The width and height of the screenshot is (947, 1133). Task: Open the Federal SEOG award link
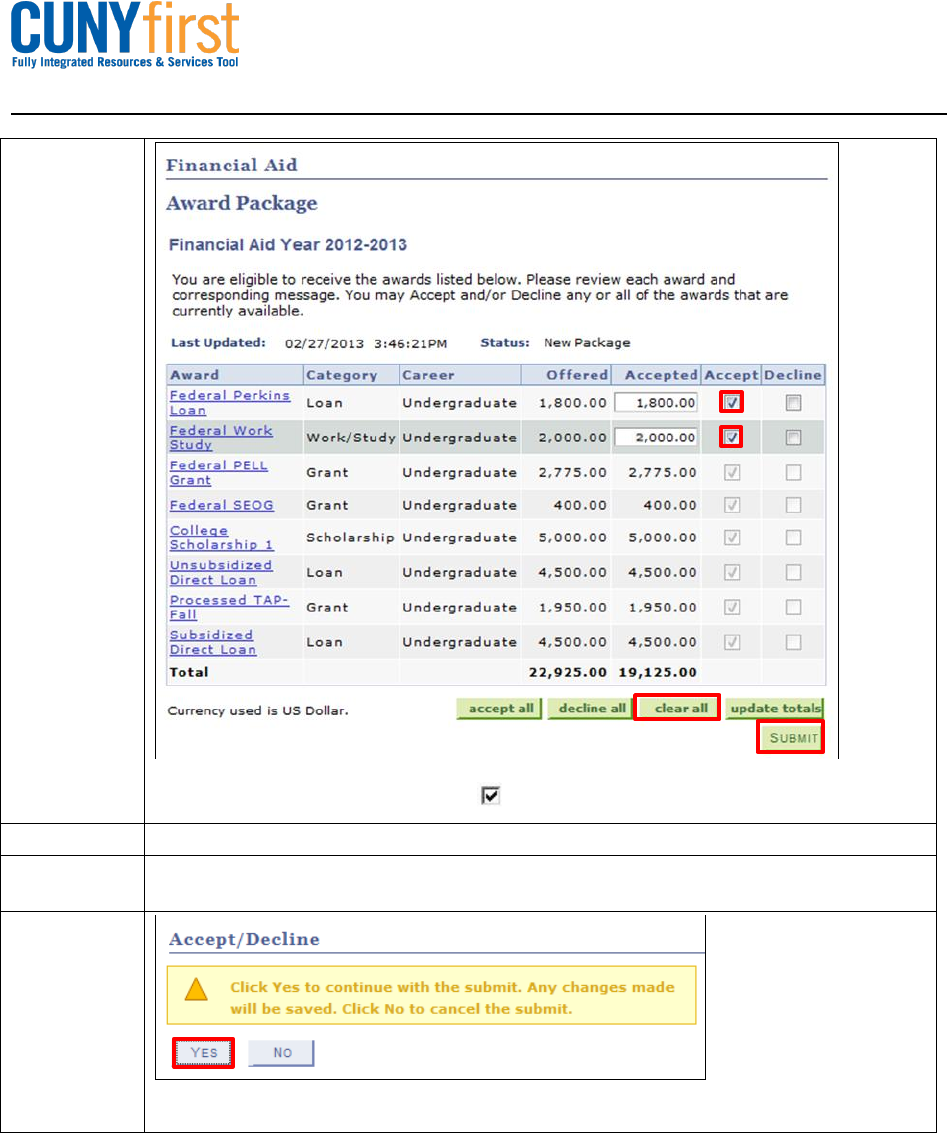pos(222,505)
